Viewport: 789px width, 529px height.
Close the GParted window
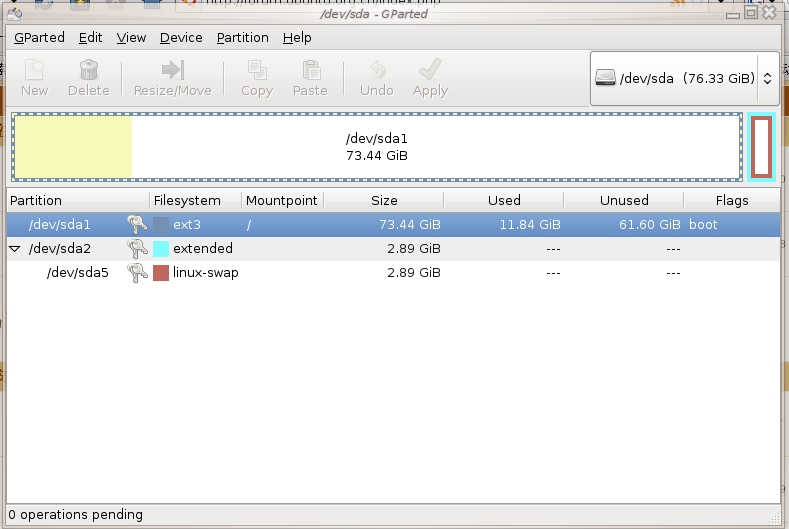click(769, 12)
